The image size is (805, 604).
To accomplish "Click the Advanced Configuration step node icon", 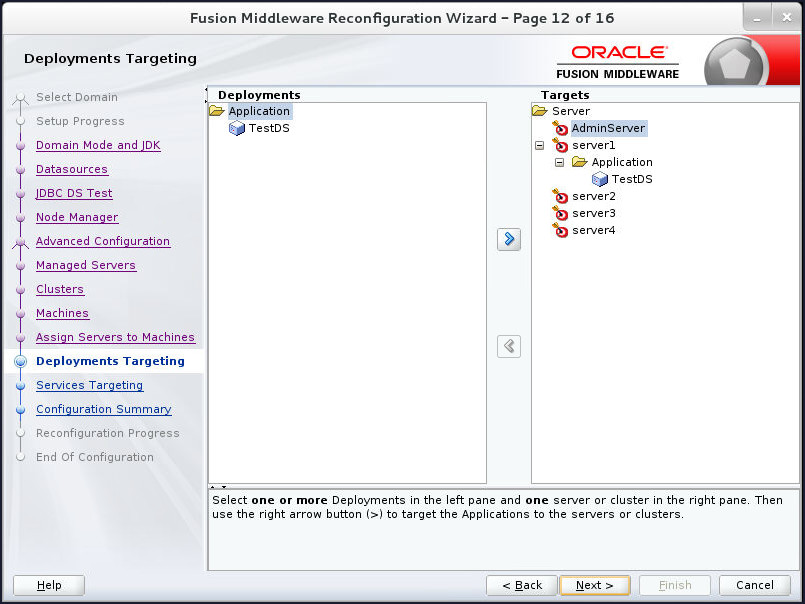I will 21,242.
